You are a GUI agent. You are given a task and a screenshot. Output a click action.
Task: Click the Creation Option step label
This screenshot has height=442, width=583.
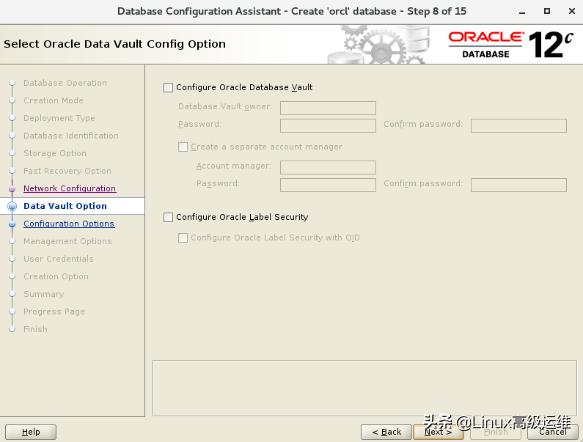(56, 277)
